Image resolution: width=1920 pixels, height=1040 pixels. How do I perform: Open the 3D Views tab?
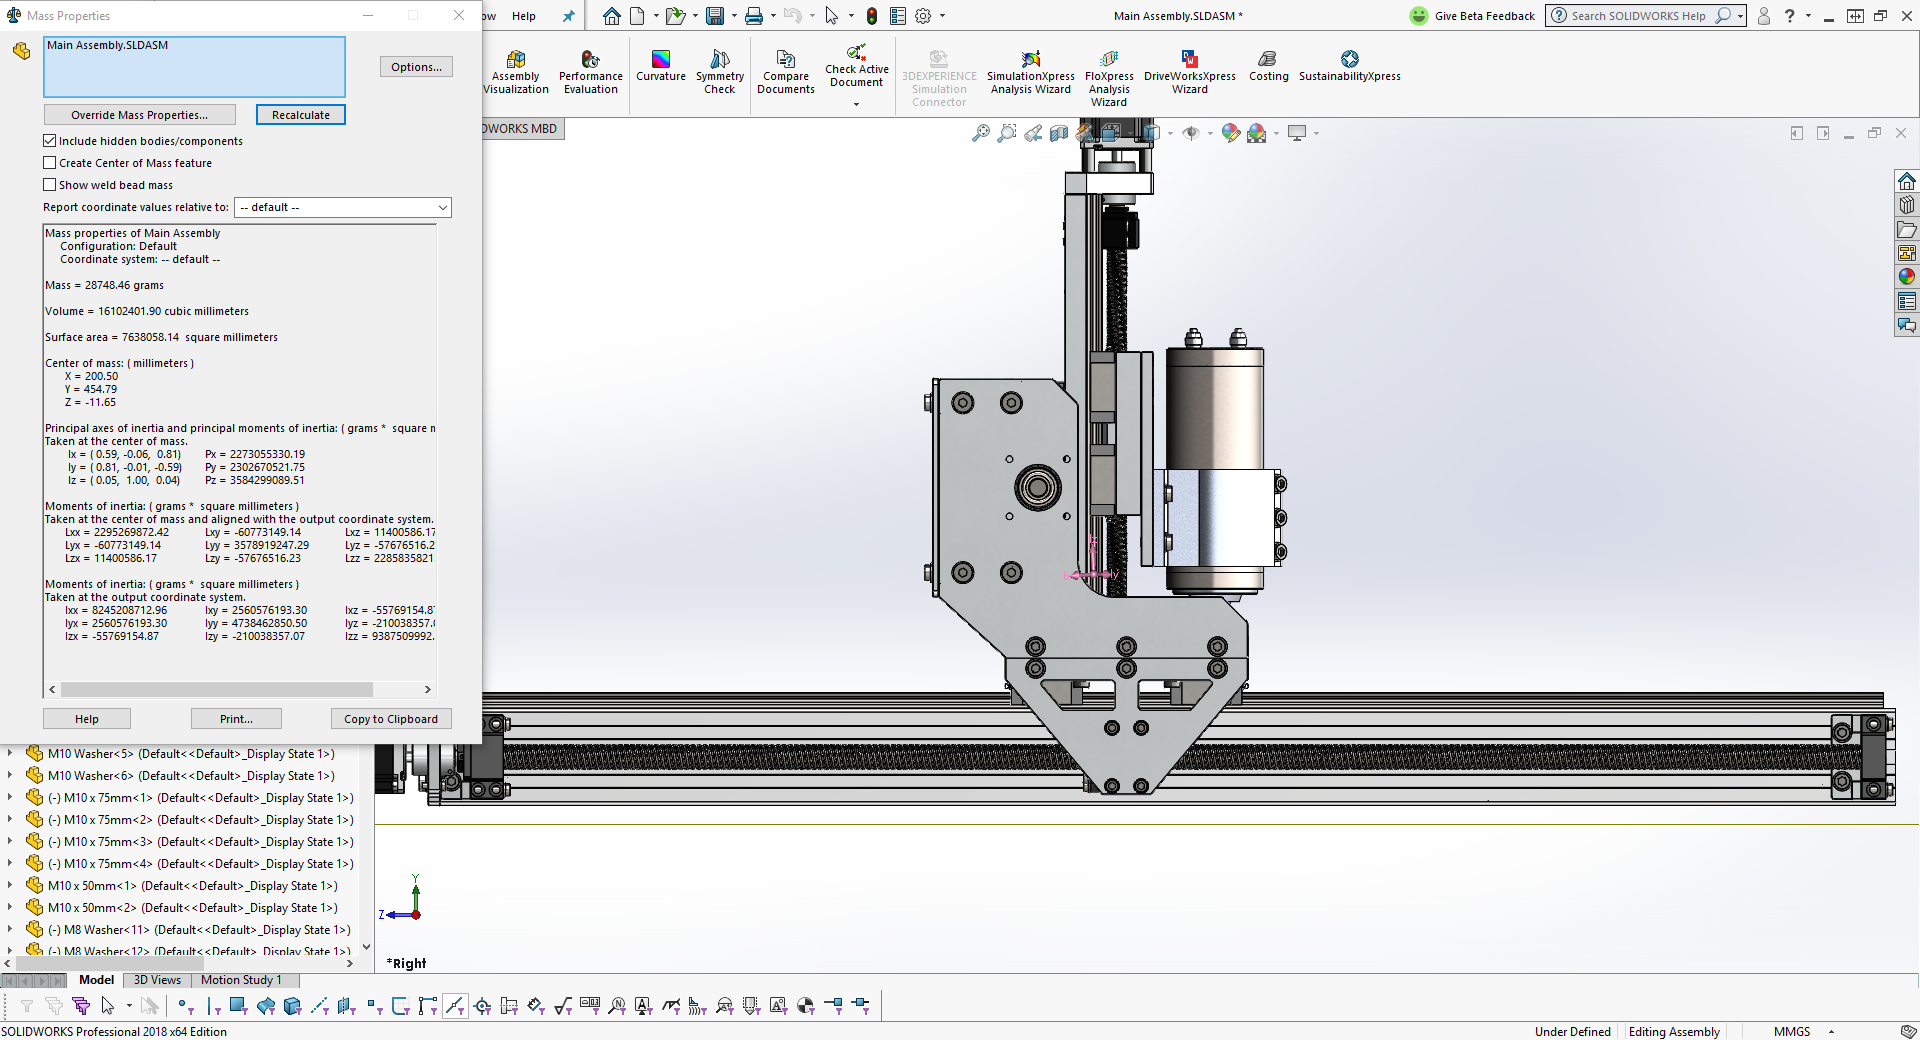pos(157,980)
